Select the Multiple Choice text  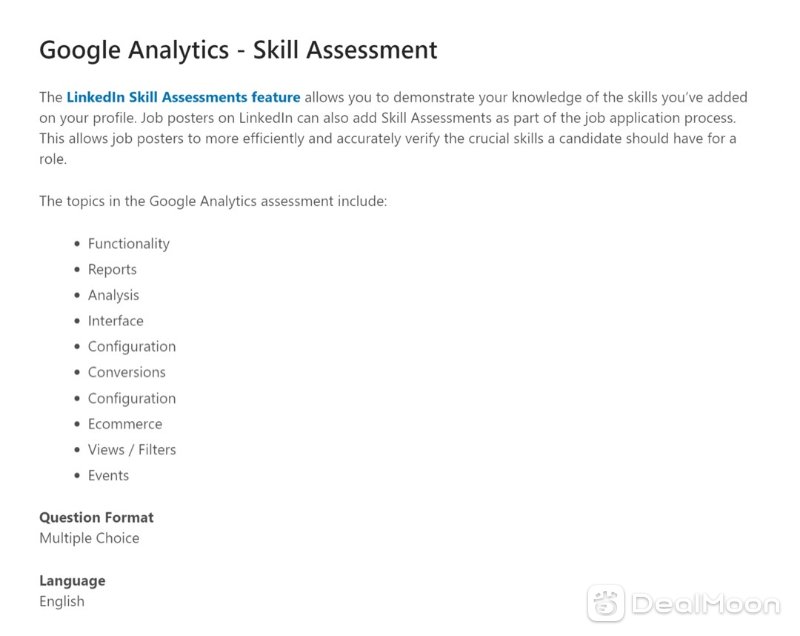[x=89, y=538]
